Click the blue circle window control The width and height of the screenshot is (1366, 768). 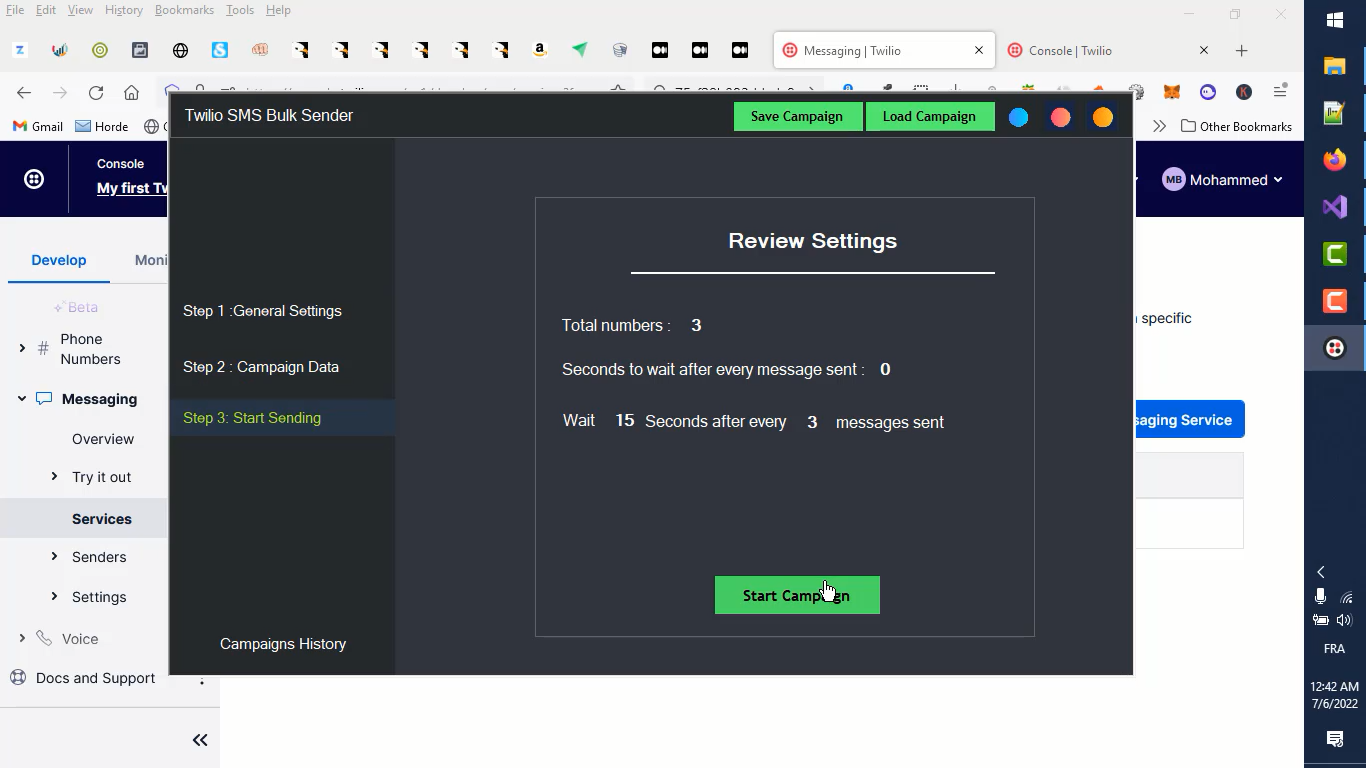[x=1018, y=117]
